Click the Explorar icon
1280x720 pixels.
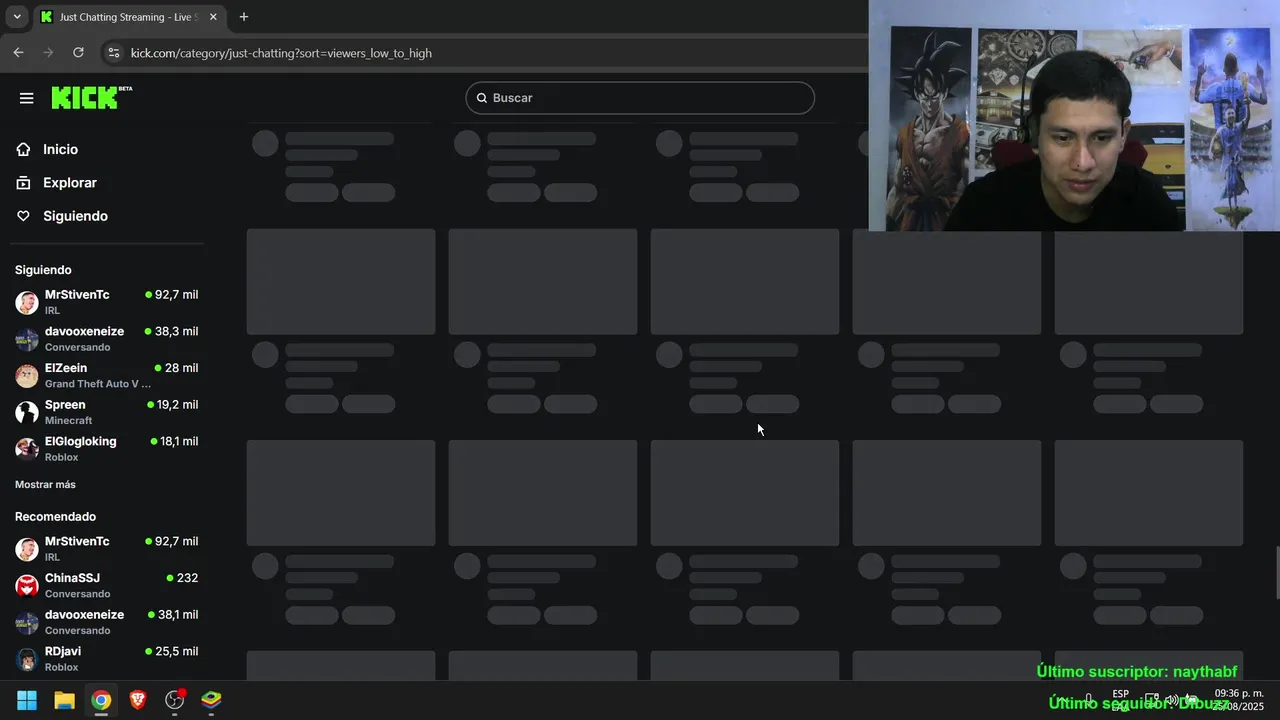(x=24, y=183)
